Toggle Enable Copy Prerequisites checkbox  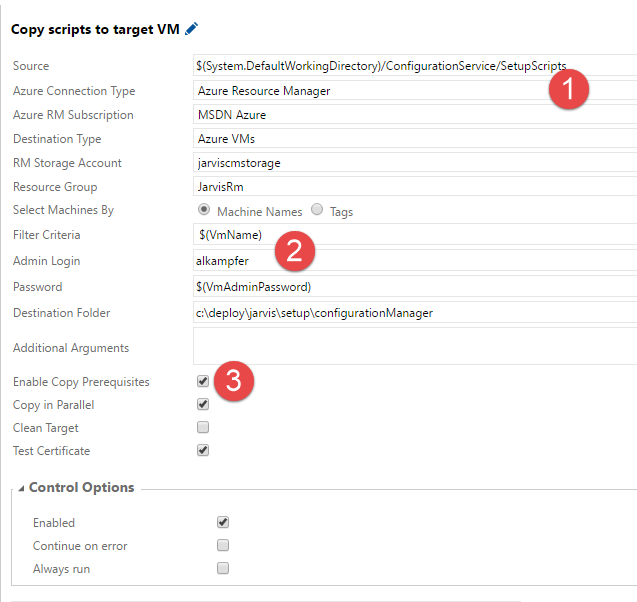[203, 382]
